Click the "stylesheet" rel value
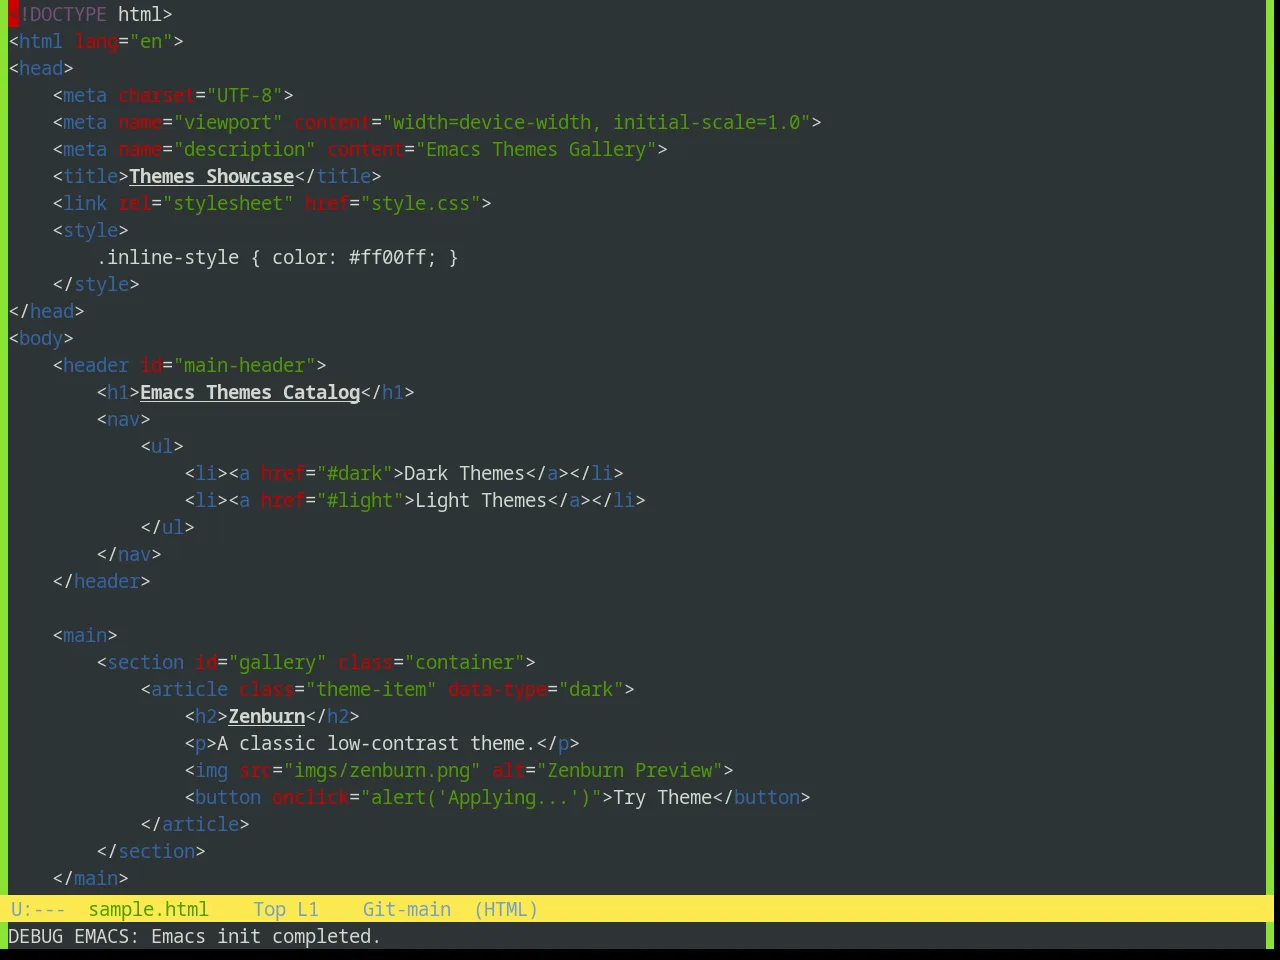This screenshot has width=1280, height=960. [228, 203]
